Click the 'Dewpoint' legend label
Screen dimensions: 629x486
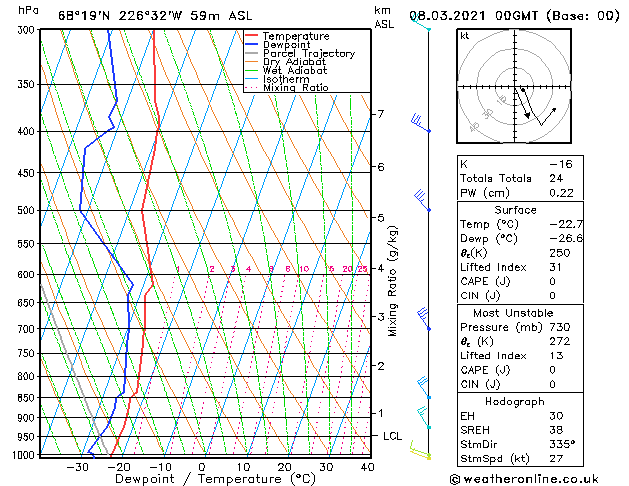tap(287, 45)
